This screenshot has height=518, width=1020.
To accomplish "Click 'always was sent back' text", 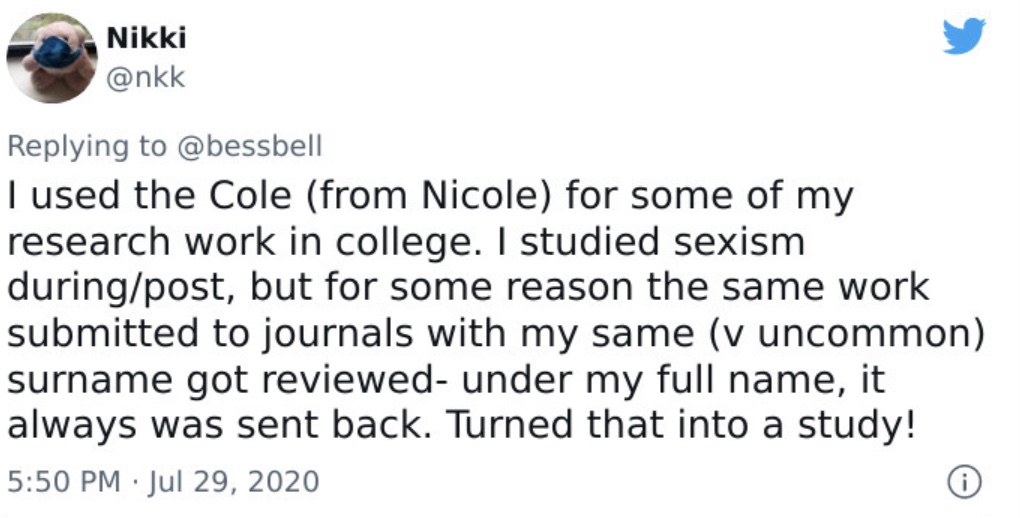I will click(214, 426).
